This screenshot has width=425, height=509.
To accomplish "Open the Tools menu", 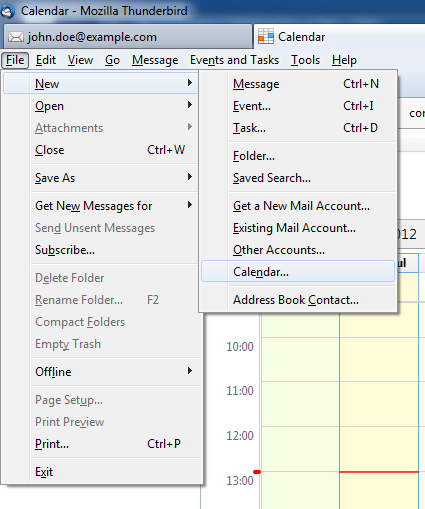I will [305, 60].
